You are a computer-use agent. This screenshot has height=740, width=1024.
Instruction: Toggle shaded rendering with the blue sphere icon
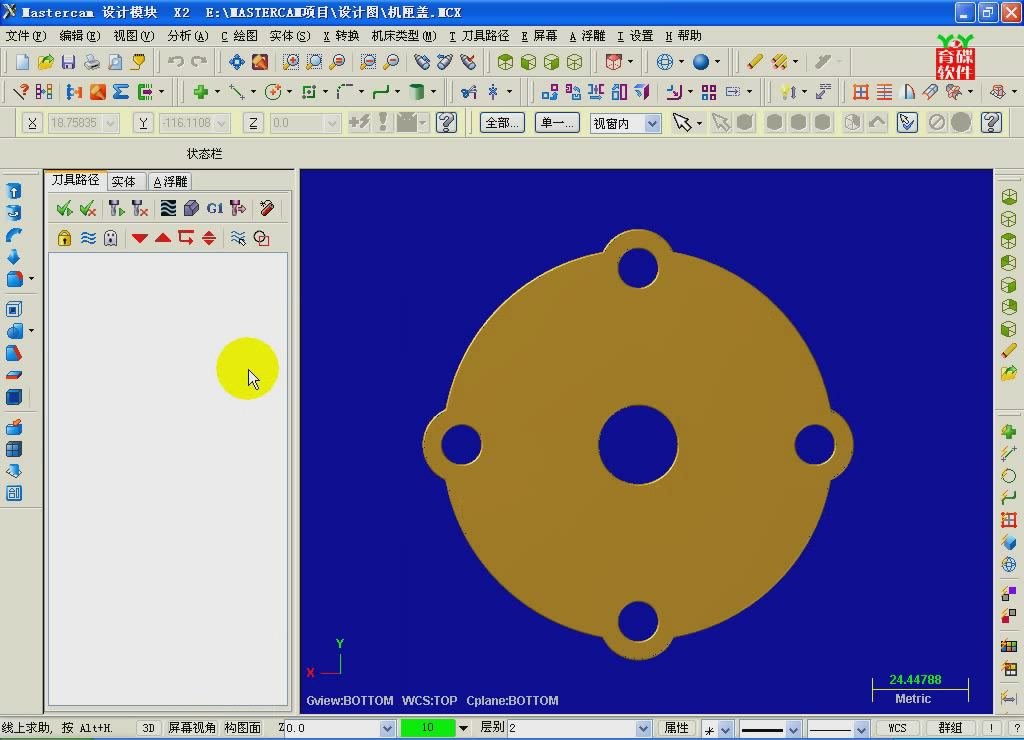[701, 62]
